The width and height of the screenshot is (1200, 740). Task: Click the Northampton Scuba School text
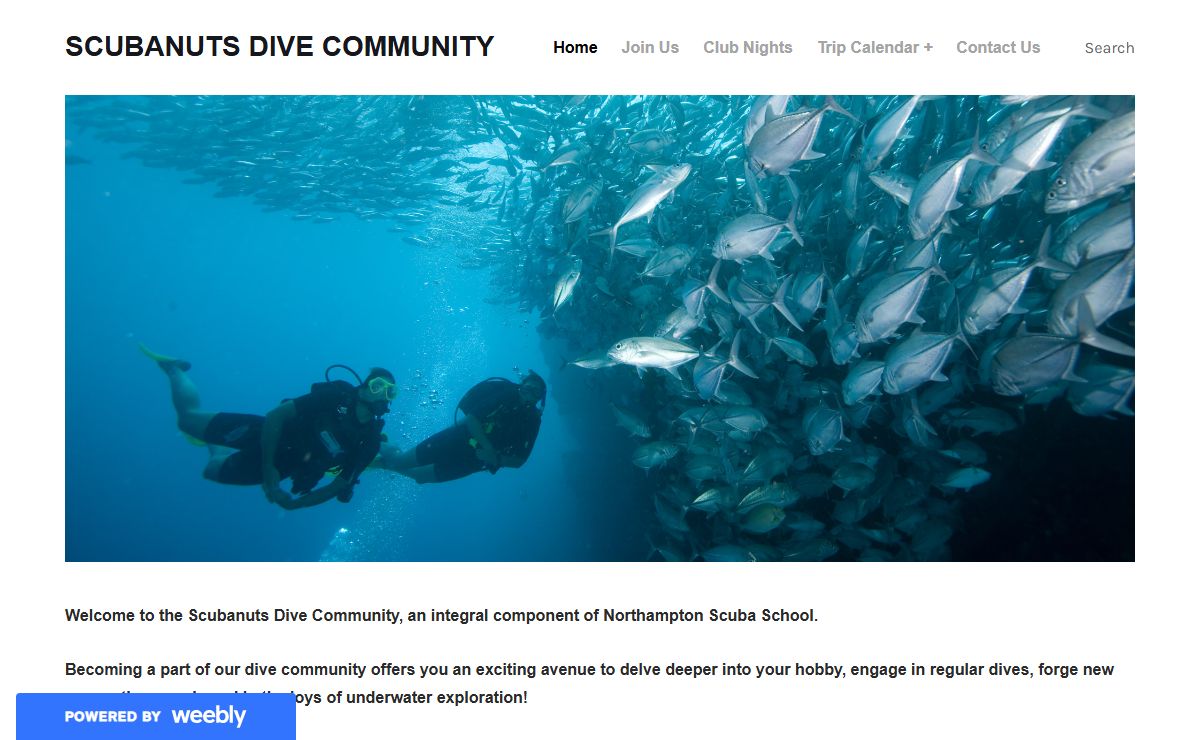point(709,615)
